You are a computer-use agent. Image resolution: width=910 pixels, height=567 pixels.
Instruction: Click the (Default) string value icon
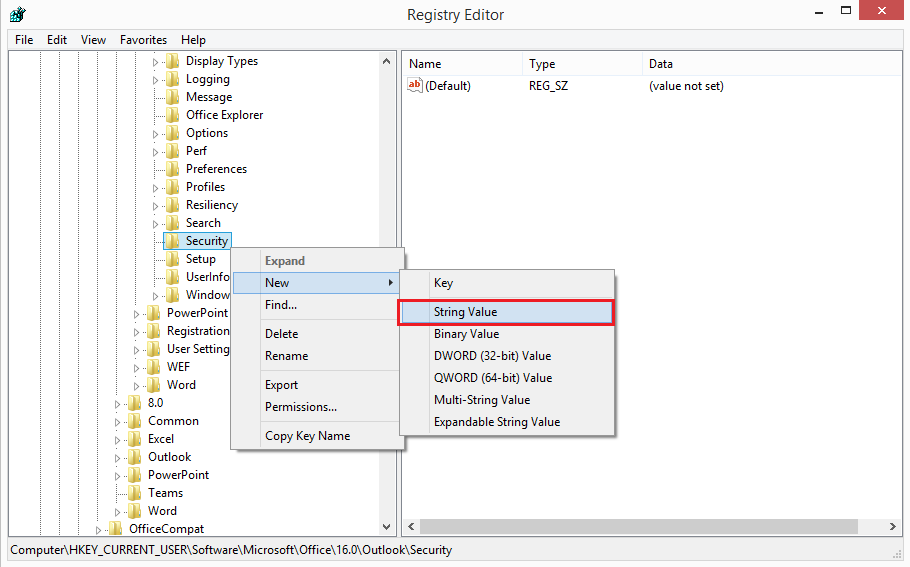pos(414,85)
